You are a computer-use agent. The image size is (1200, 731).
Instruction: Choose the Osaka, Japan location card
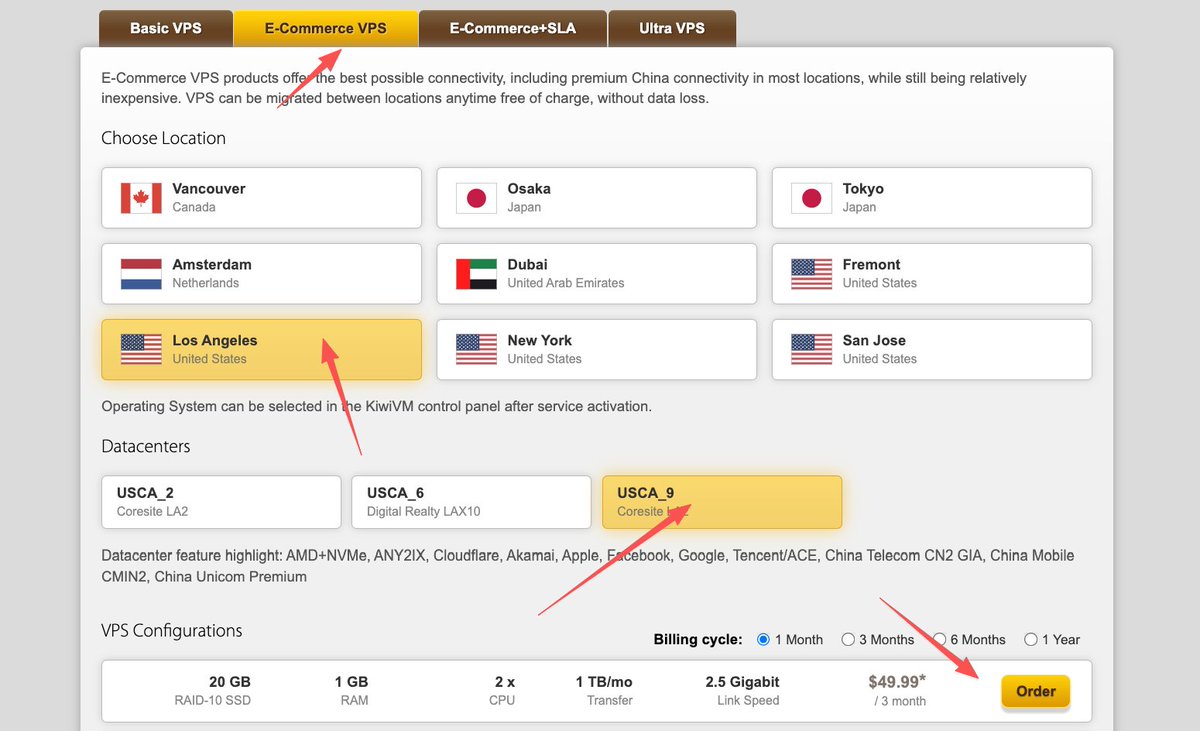(x=596, y=198)
